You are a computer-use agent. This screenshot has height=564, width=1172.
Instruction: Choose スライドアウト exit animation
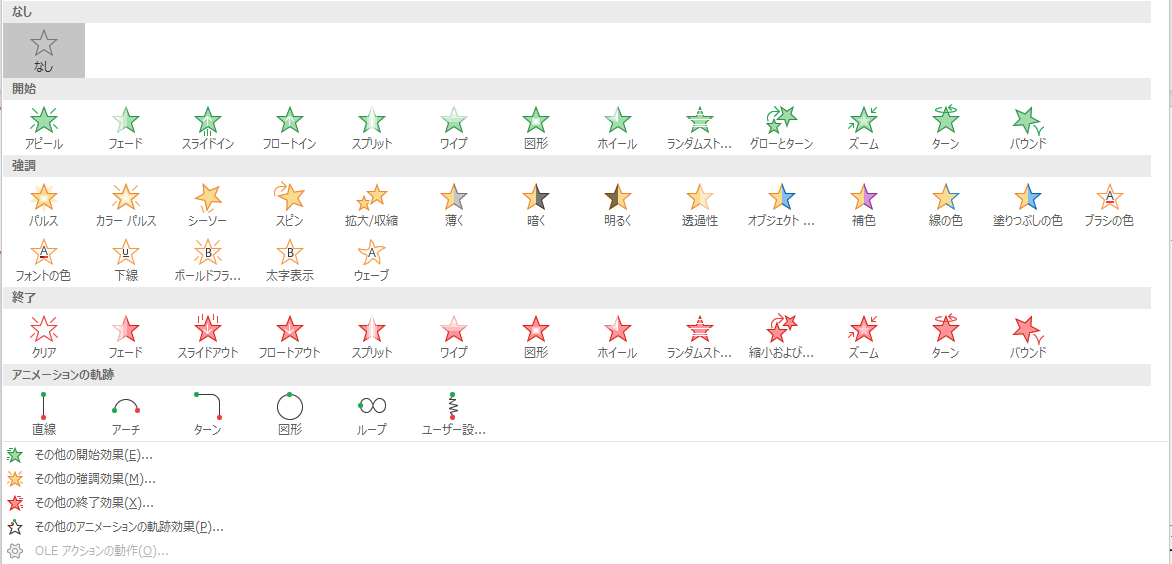coord(208,337)
